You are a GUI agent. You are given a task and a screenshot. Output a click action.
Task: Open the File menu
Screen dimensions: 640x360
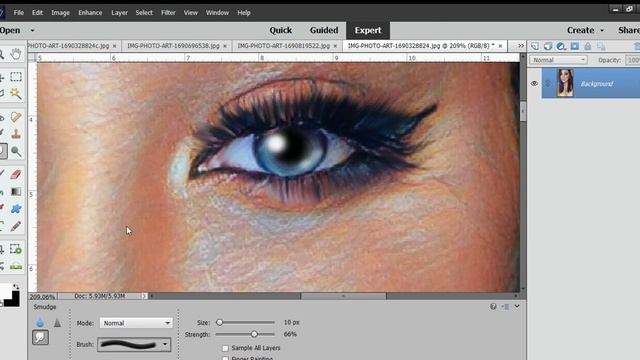(x=19, y=13)
